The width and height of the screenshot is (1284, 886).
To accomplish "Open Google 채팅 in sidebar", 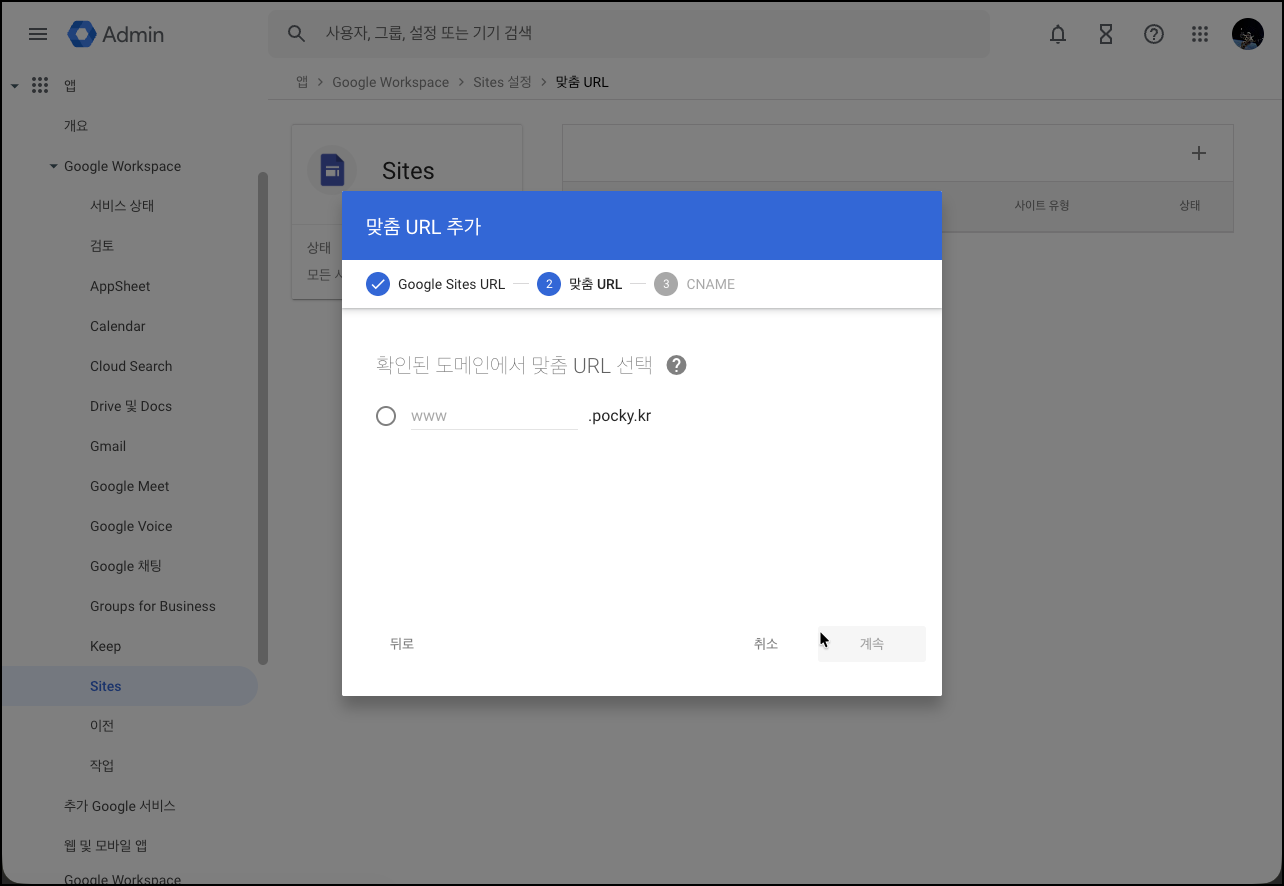I will click(126, 566).
